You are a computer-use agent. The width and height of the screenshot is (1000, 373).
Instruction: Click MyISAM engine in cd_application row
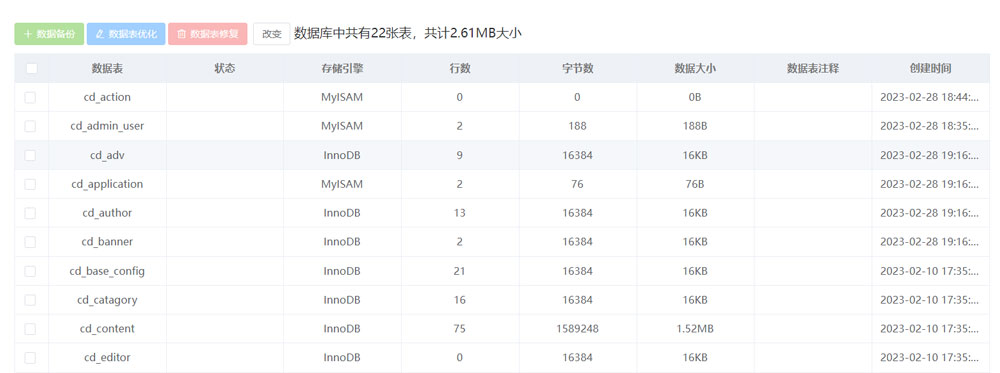(x=342, y=184)
